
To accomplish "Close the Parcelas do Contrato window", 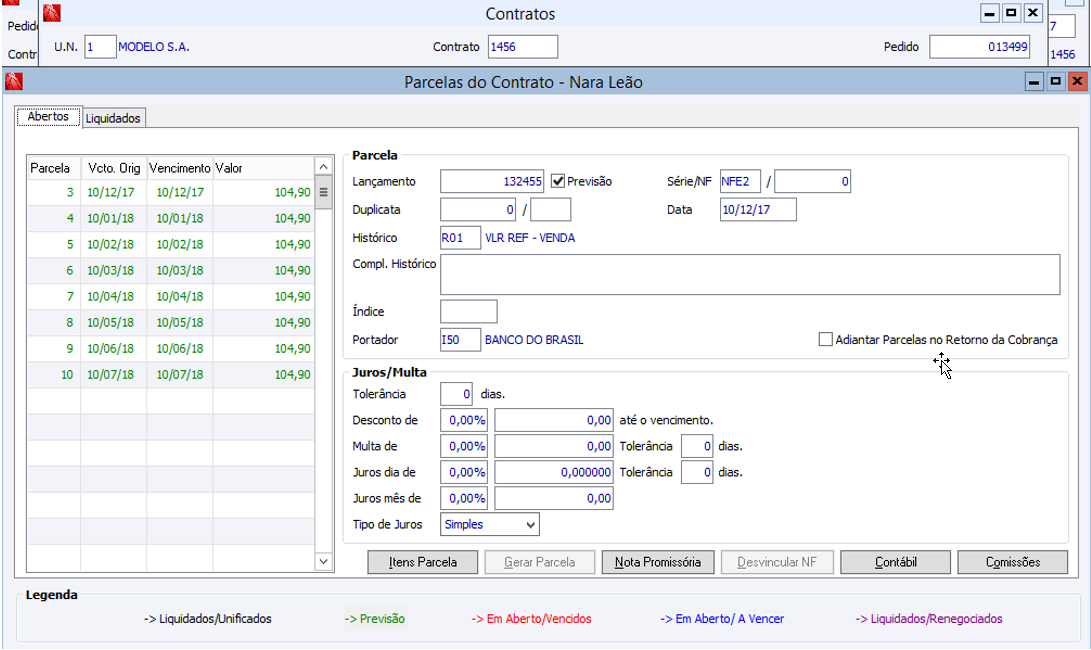I will (x=1076, y=82).
